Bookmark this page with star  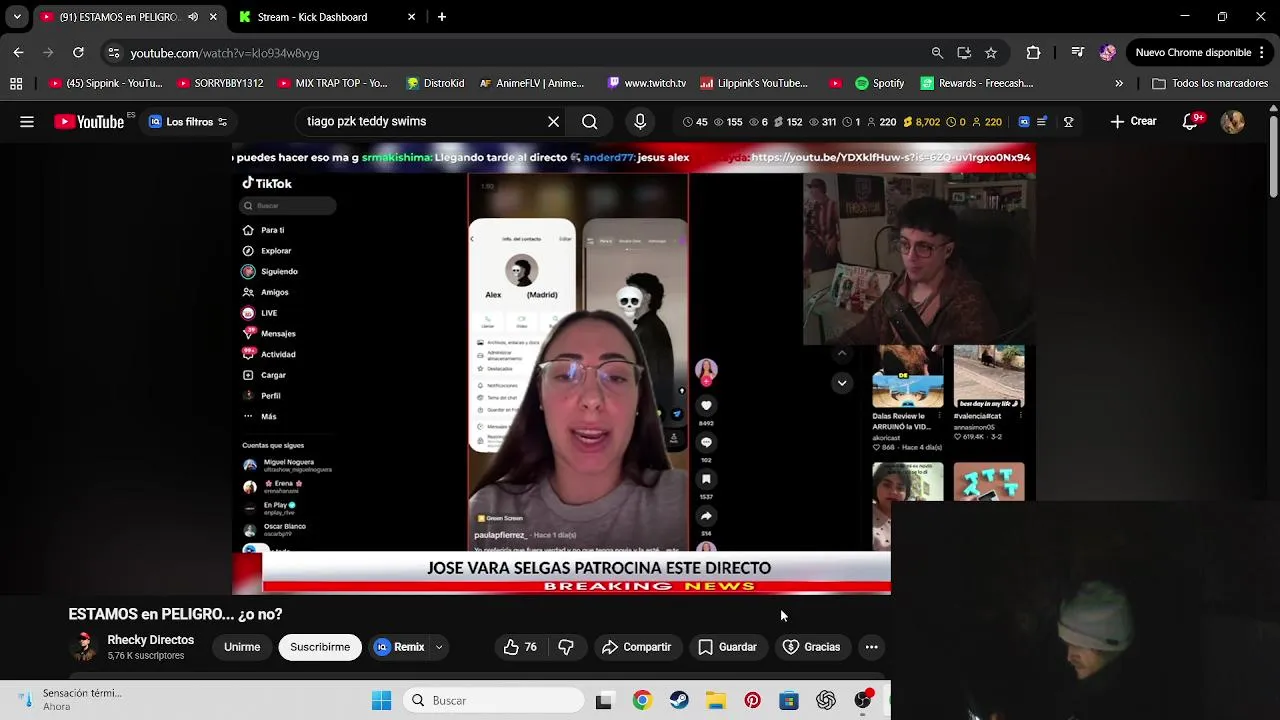[x=991, y=53]
